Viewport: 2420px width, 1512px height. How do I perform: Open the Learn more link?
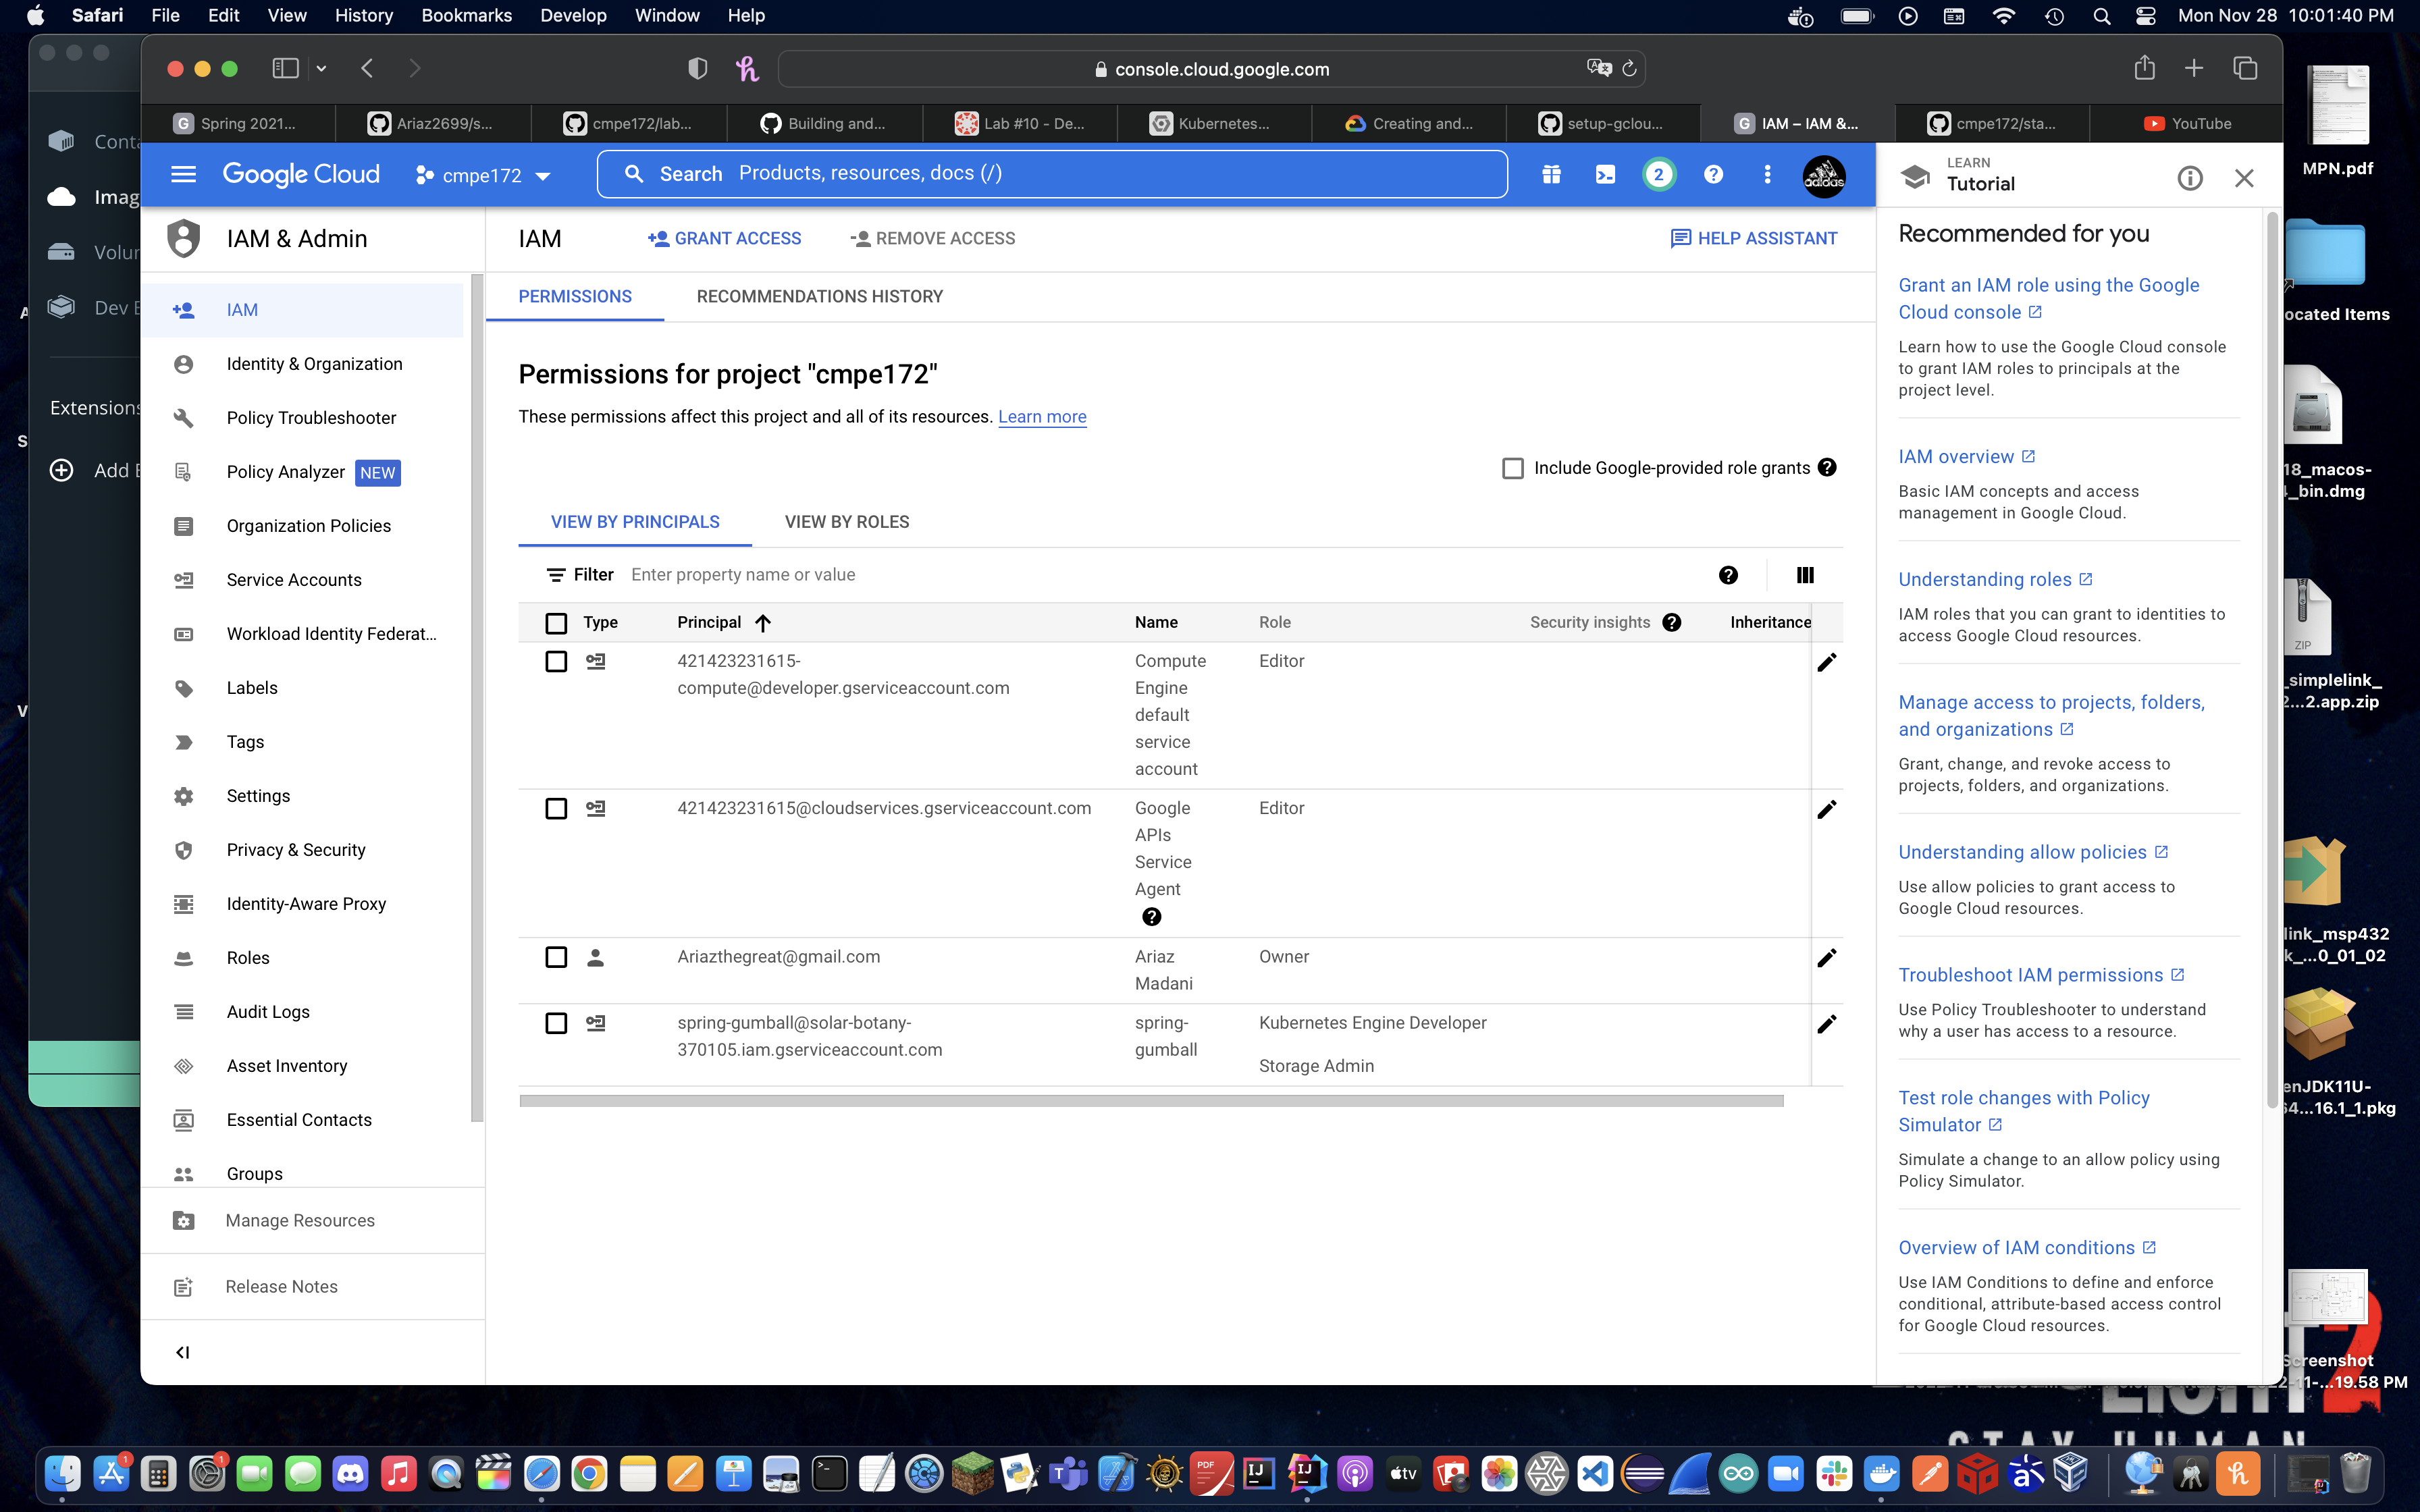[x=1042, y=417]
